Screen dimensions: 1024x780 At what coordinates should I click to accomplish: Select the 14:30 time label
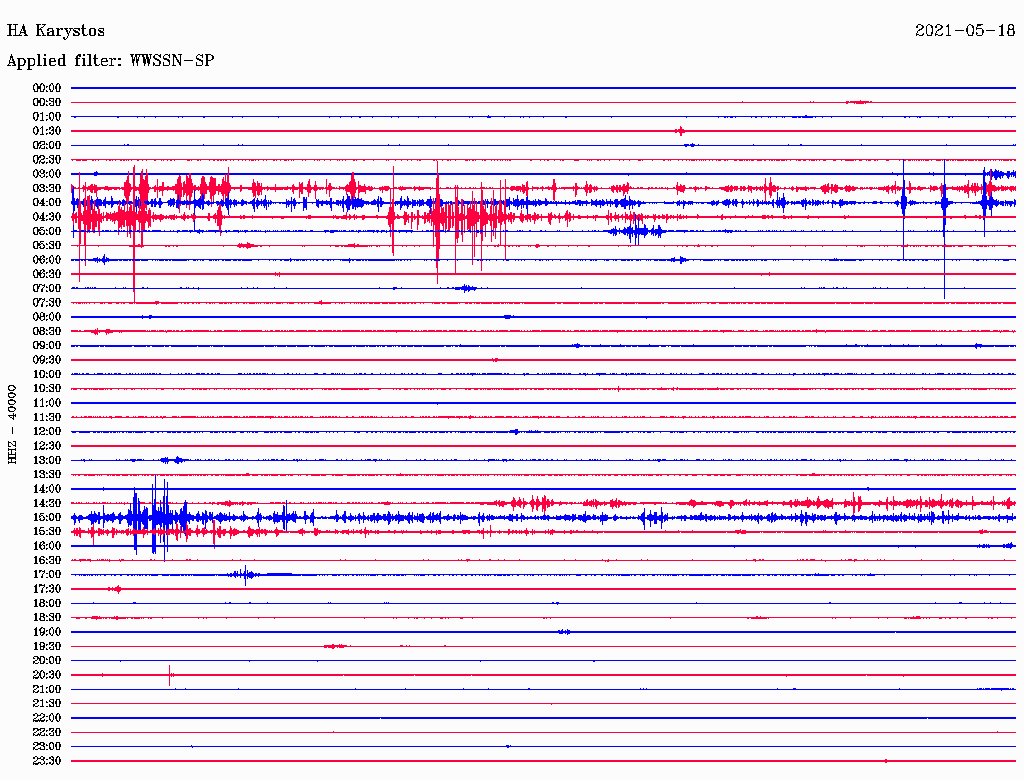click(x=47, y=503)
